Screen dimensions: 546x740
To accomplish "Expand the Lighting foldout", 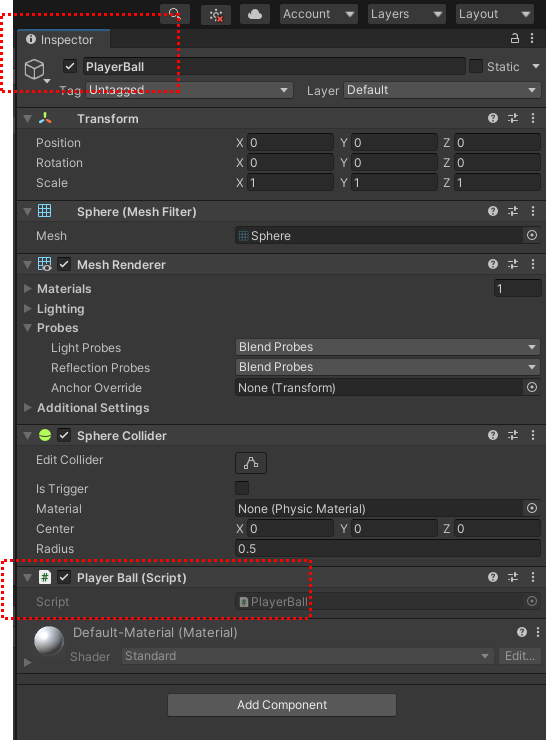I will (x=27, y=308).
